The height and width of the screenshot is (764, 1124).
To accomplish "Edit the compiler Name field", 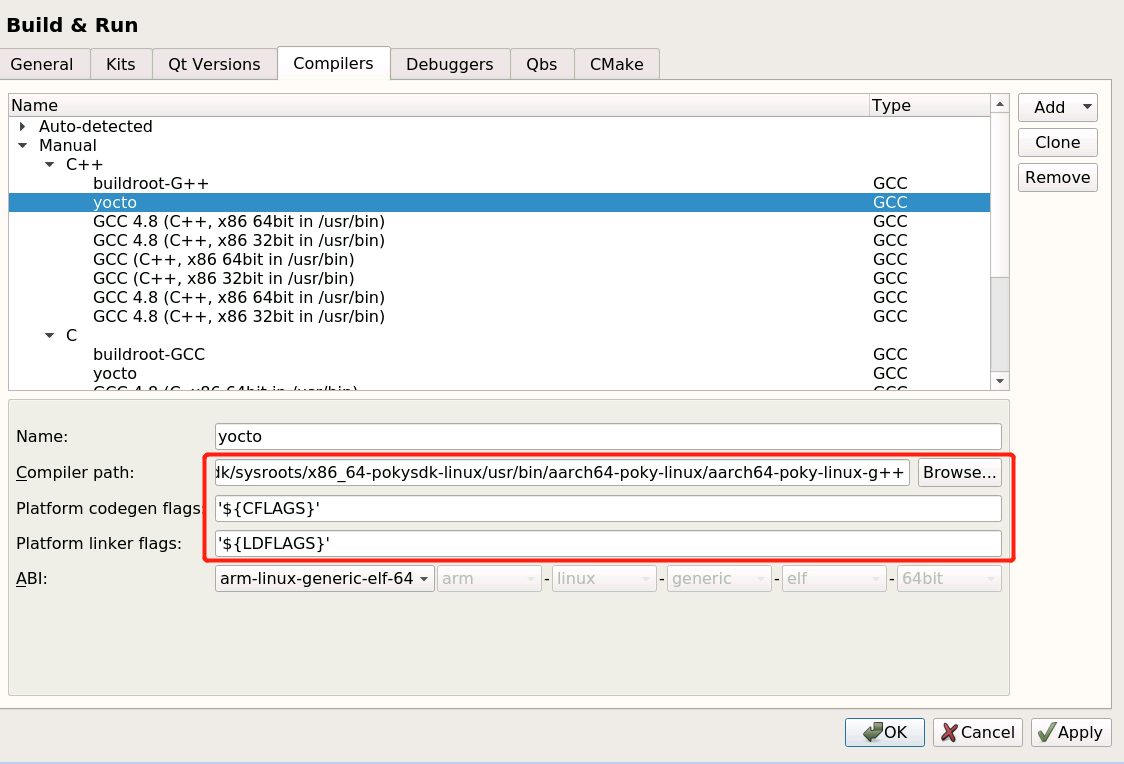I will [606, 436].
